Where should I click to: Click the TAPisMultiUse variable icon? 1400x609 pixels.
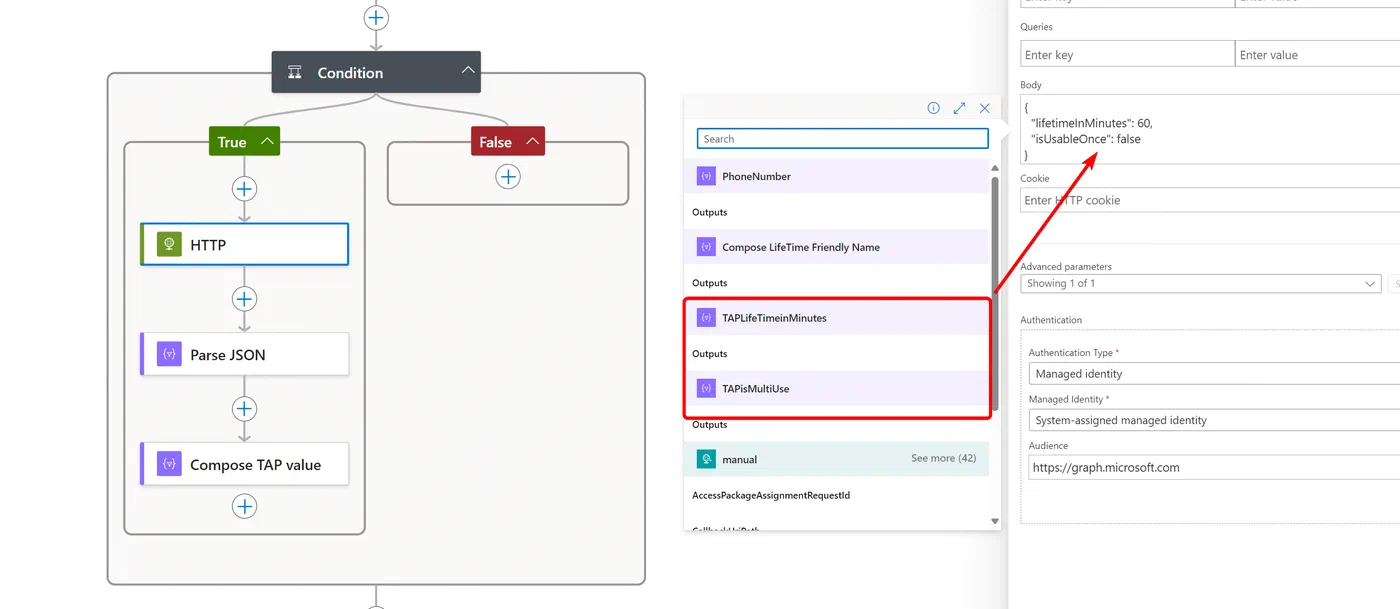705,388
